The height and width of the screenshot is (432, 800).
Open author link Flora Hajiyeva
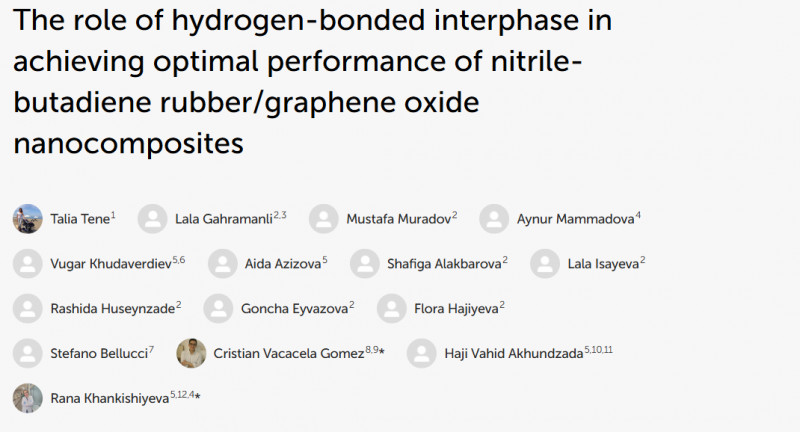click(456, 309)
